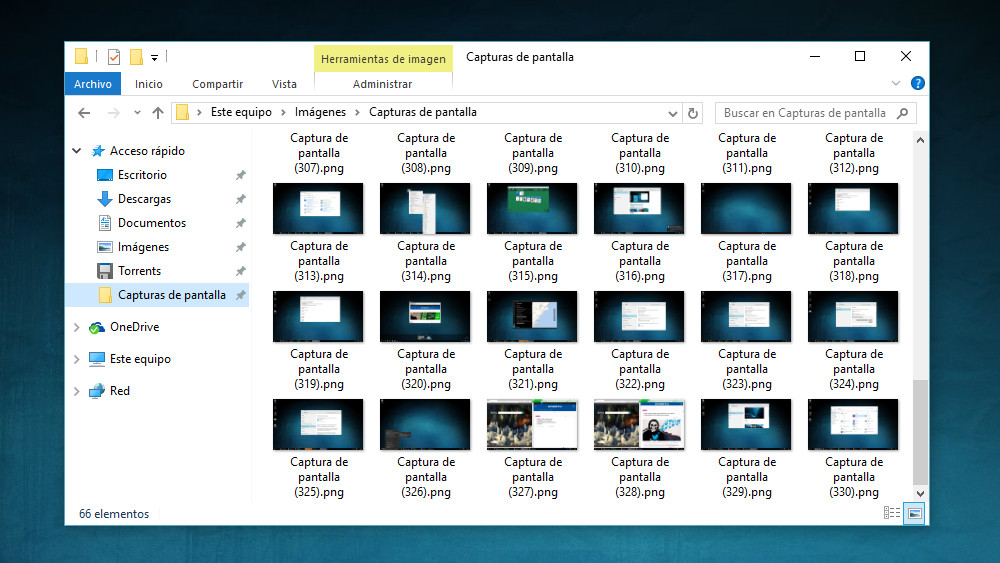
Task: Click file name Captura de pantalla (312).png
Action: [x=854, y=153]
